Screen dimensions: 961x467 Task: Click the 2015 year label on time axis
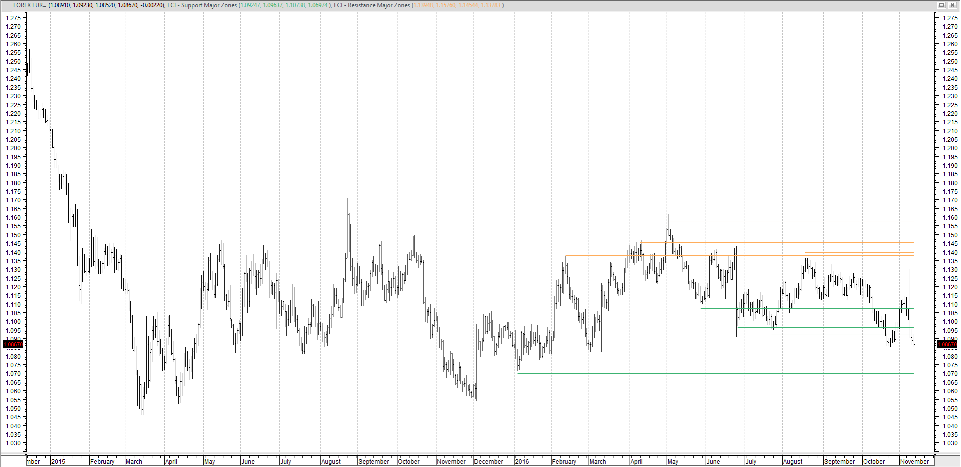tap(58, 462)
